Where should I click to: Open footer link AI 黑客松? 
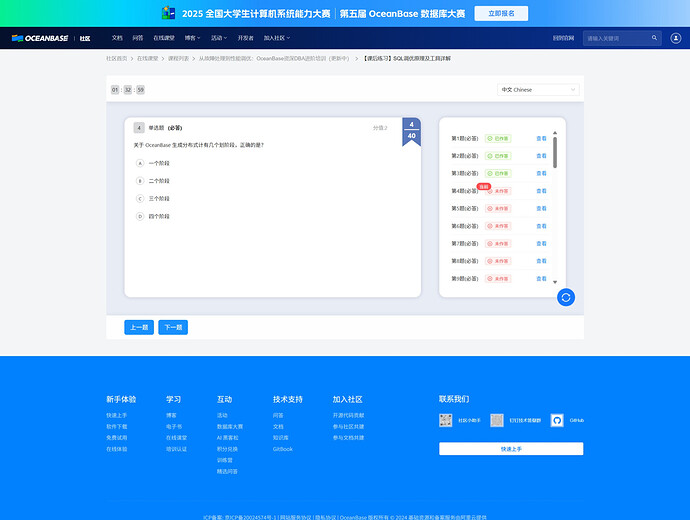[x=228, y=438]
